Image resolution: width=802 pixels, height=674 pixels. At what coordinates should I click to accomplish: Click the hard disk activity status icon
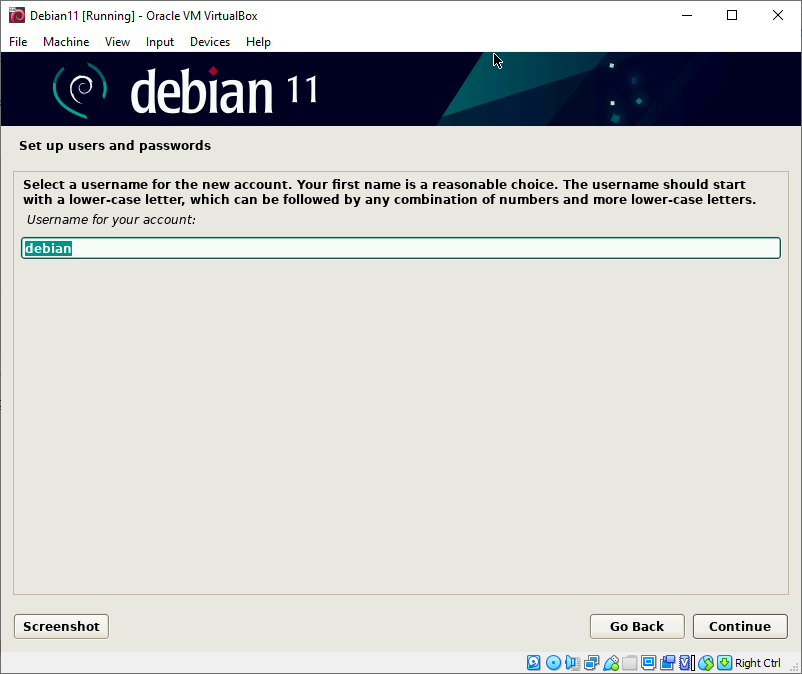click(533, 663)
